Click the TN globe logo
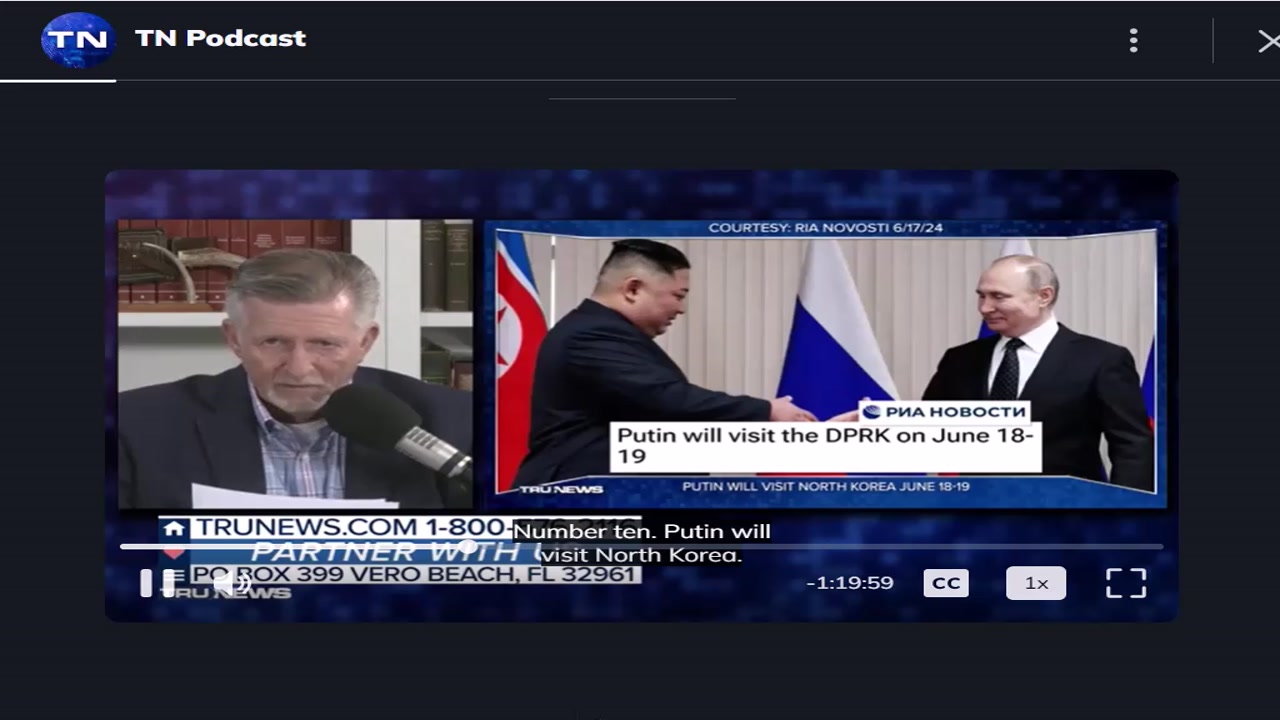Viewport: 1280px width, 720px height. point(78,40)
